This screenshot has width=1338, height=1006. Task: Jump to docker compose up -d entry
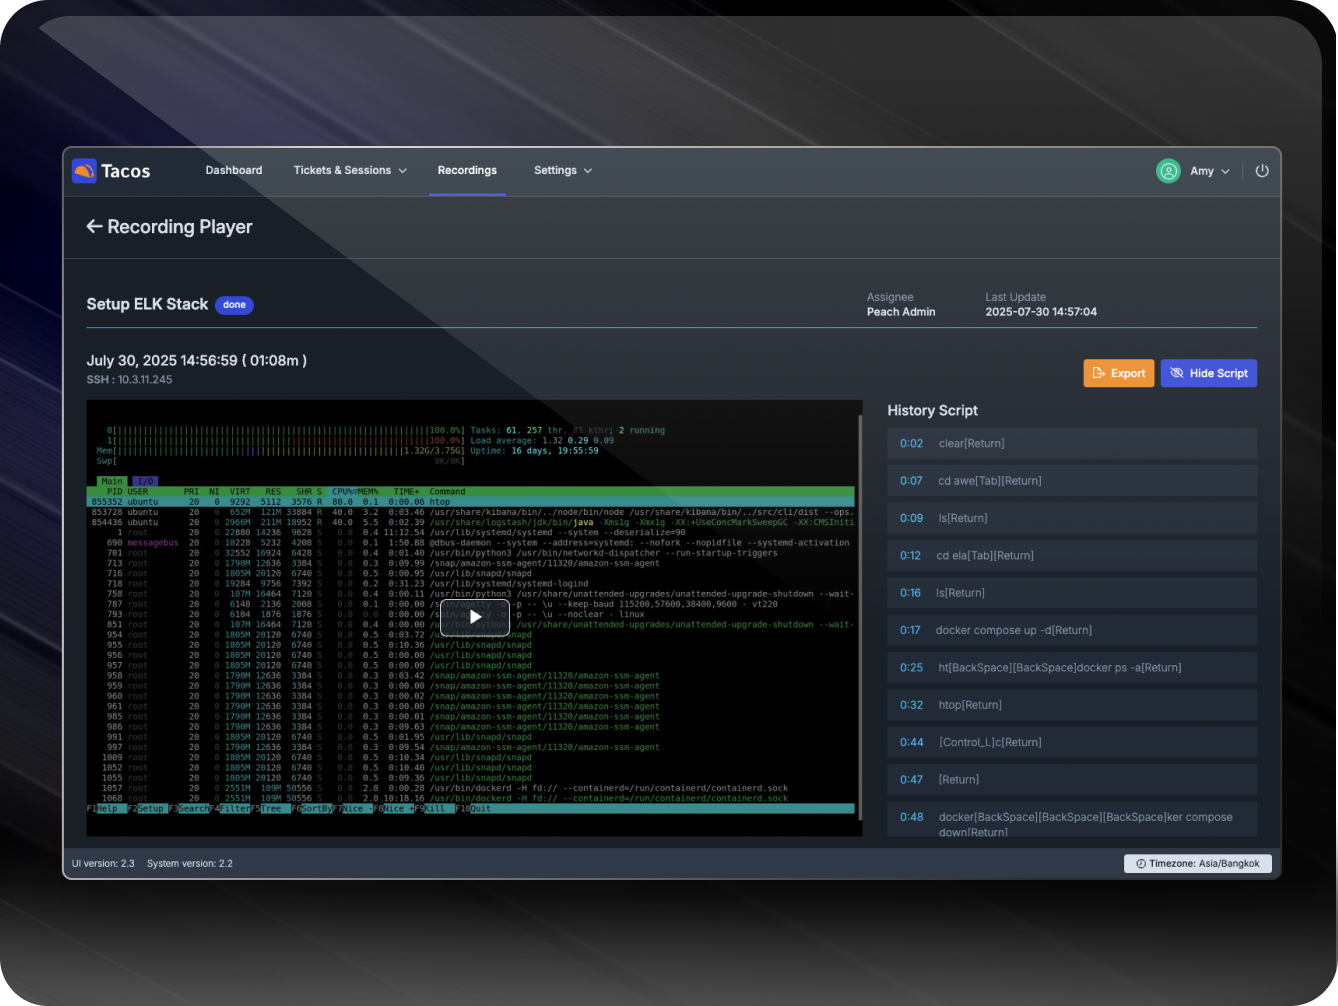[1072, 630]
